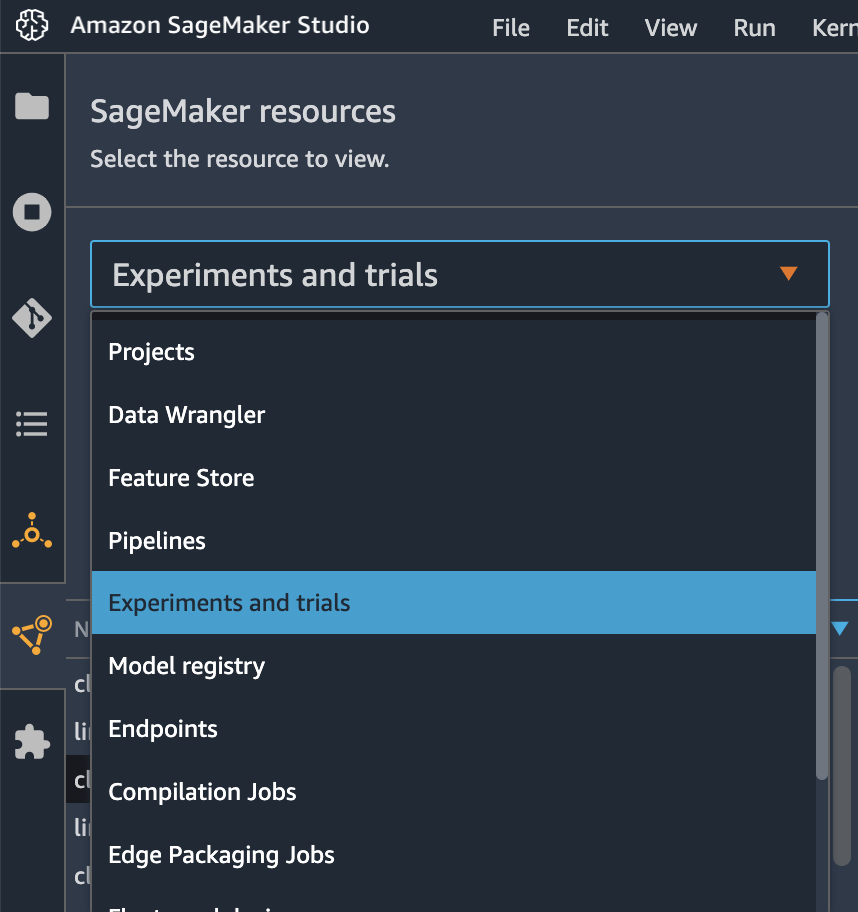Choose Data Wrangler option
Image resolution: width=858 pixels, height=912 pixels.
[454, 415]
